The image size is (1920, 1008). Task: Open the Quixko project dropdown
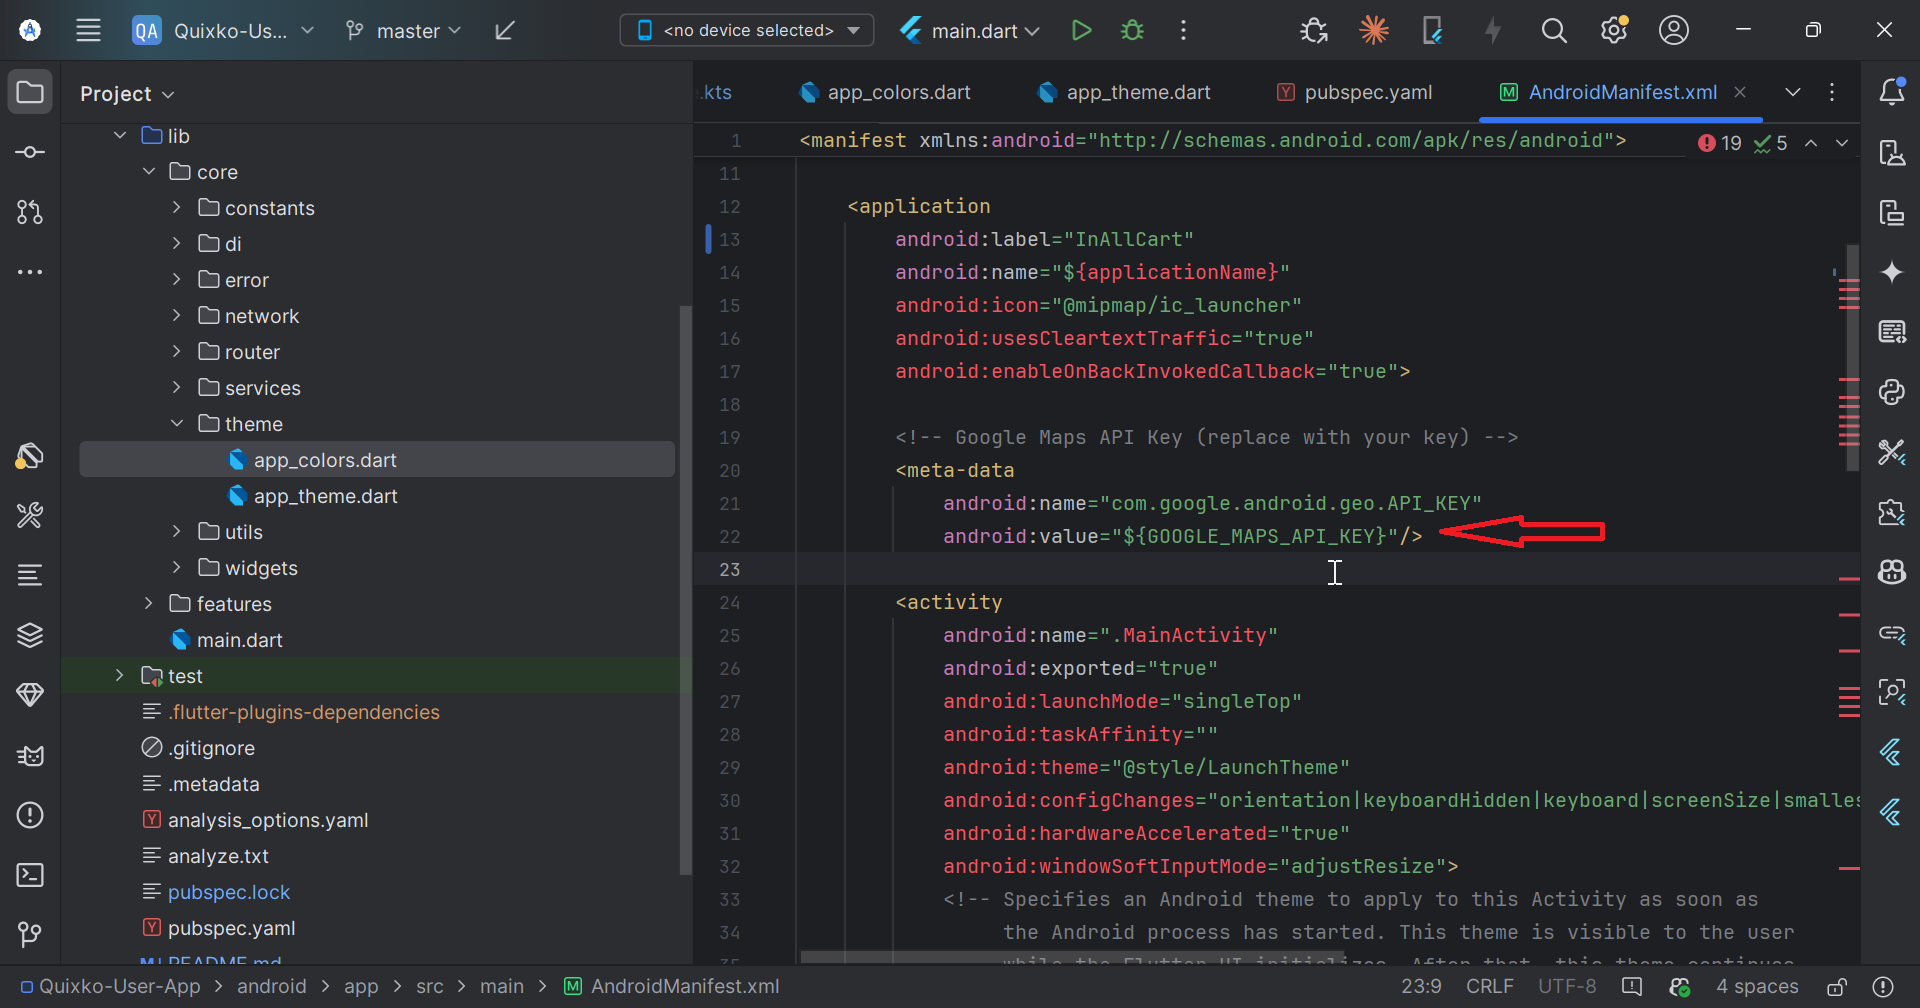click(224, 31)
